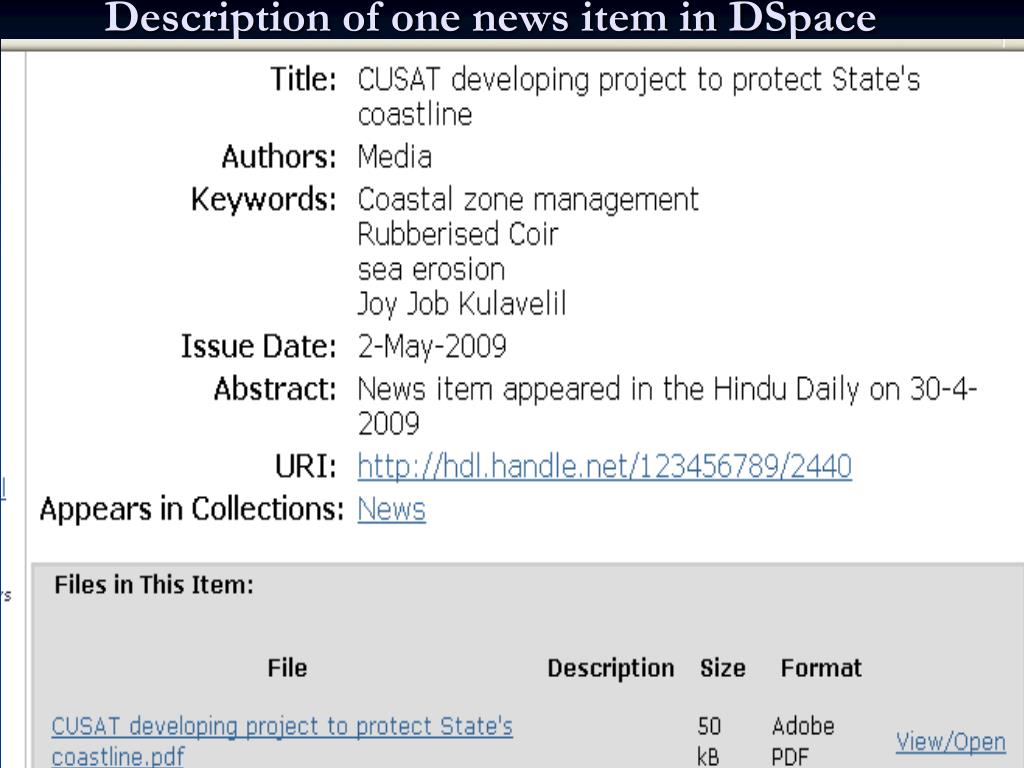Click the 'Format' column header
Screen dimensions: 1024x768
click(821, 668)
